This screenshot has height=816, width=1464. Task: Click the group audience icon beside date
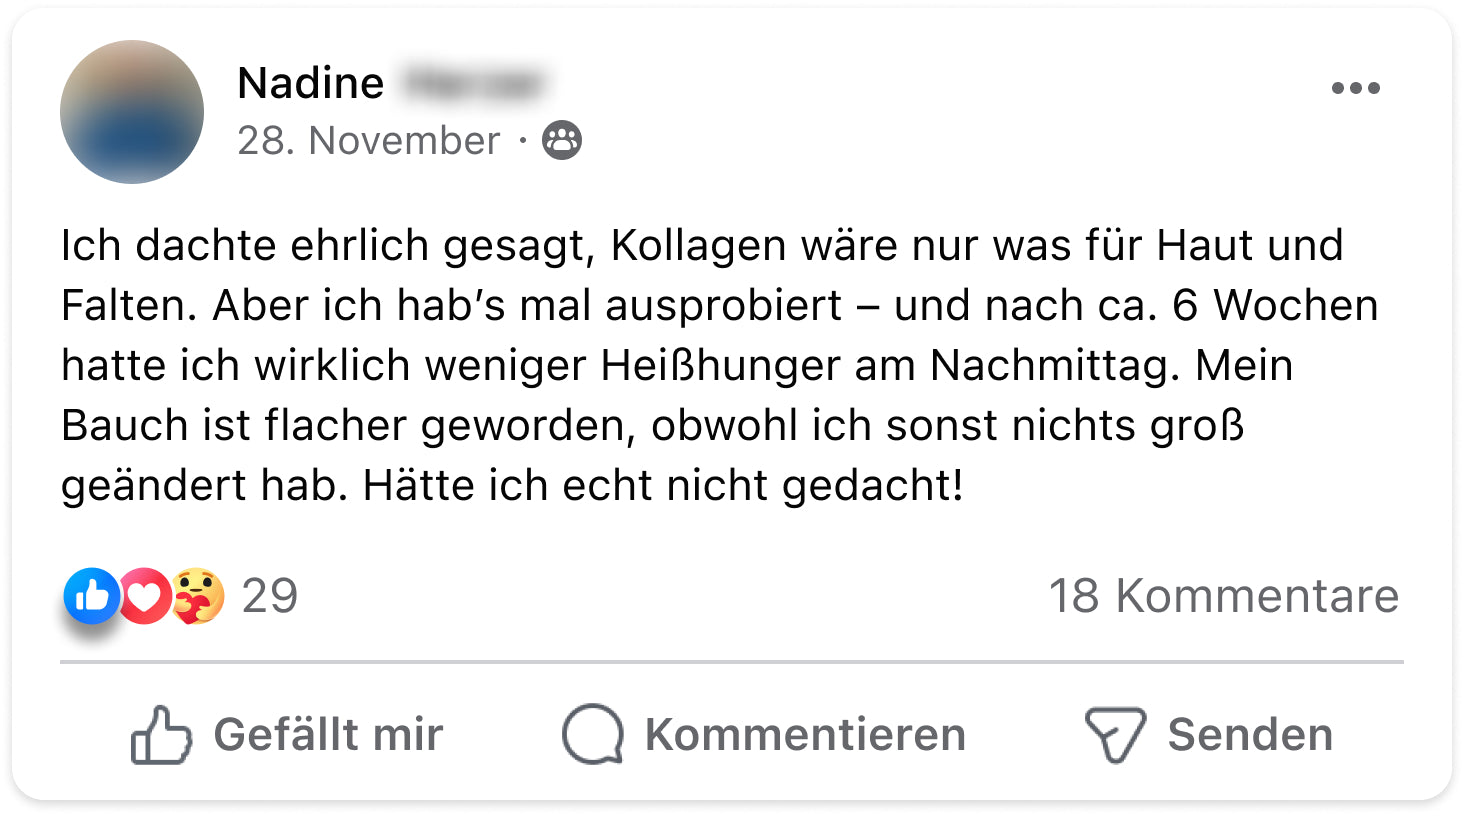[x=562, y=141]
